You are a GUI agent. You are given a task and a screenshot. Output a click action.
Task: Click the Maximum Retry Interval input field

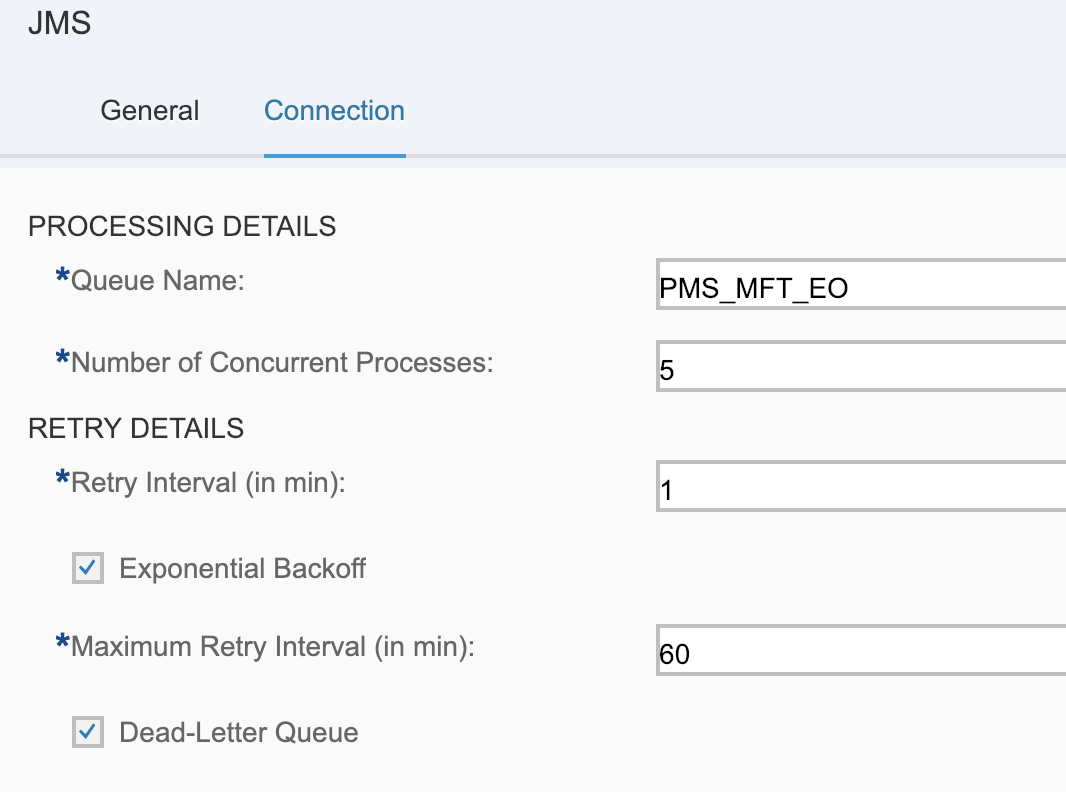861,650
